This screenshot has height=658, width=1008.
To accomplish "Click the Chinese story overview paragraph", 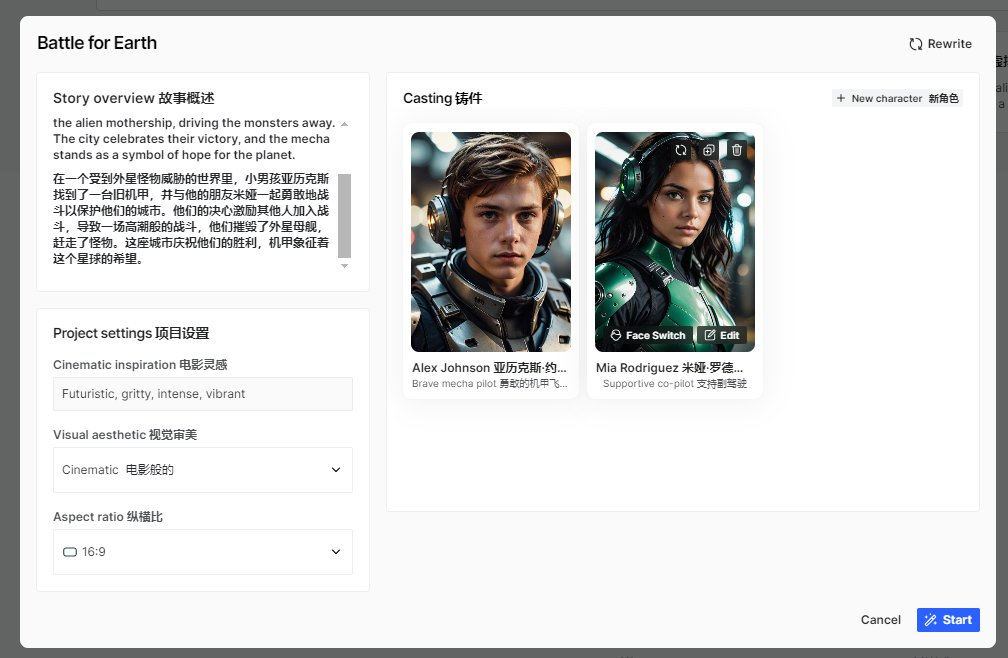I will tap(191, 218).
